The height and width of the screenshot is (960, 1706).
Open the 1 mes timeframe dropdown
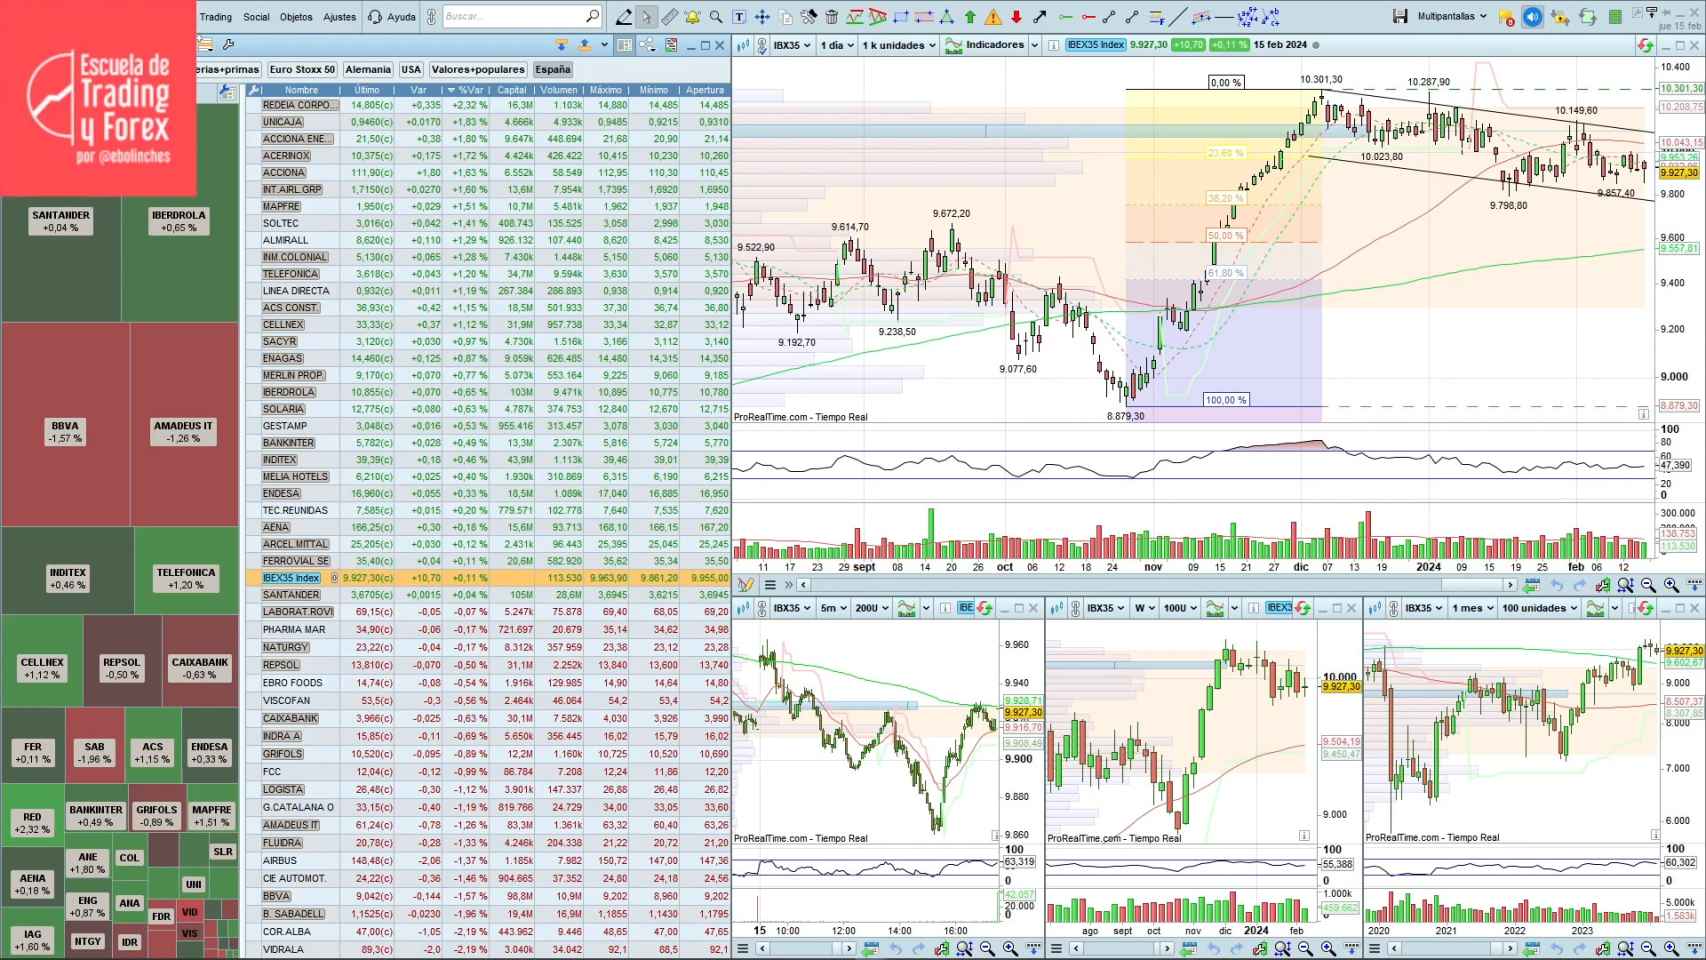1474,608
